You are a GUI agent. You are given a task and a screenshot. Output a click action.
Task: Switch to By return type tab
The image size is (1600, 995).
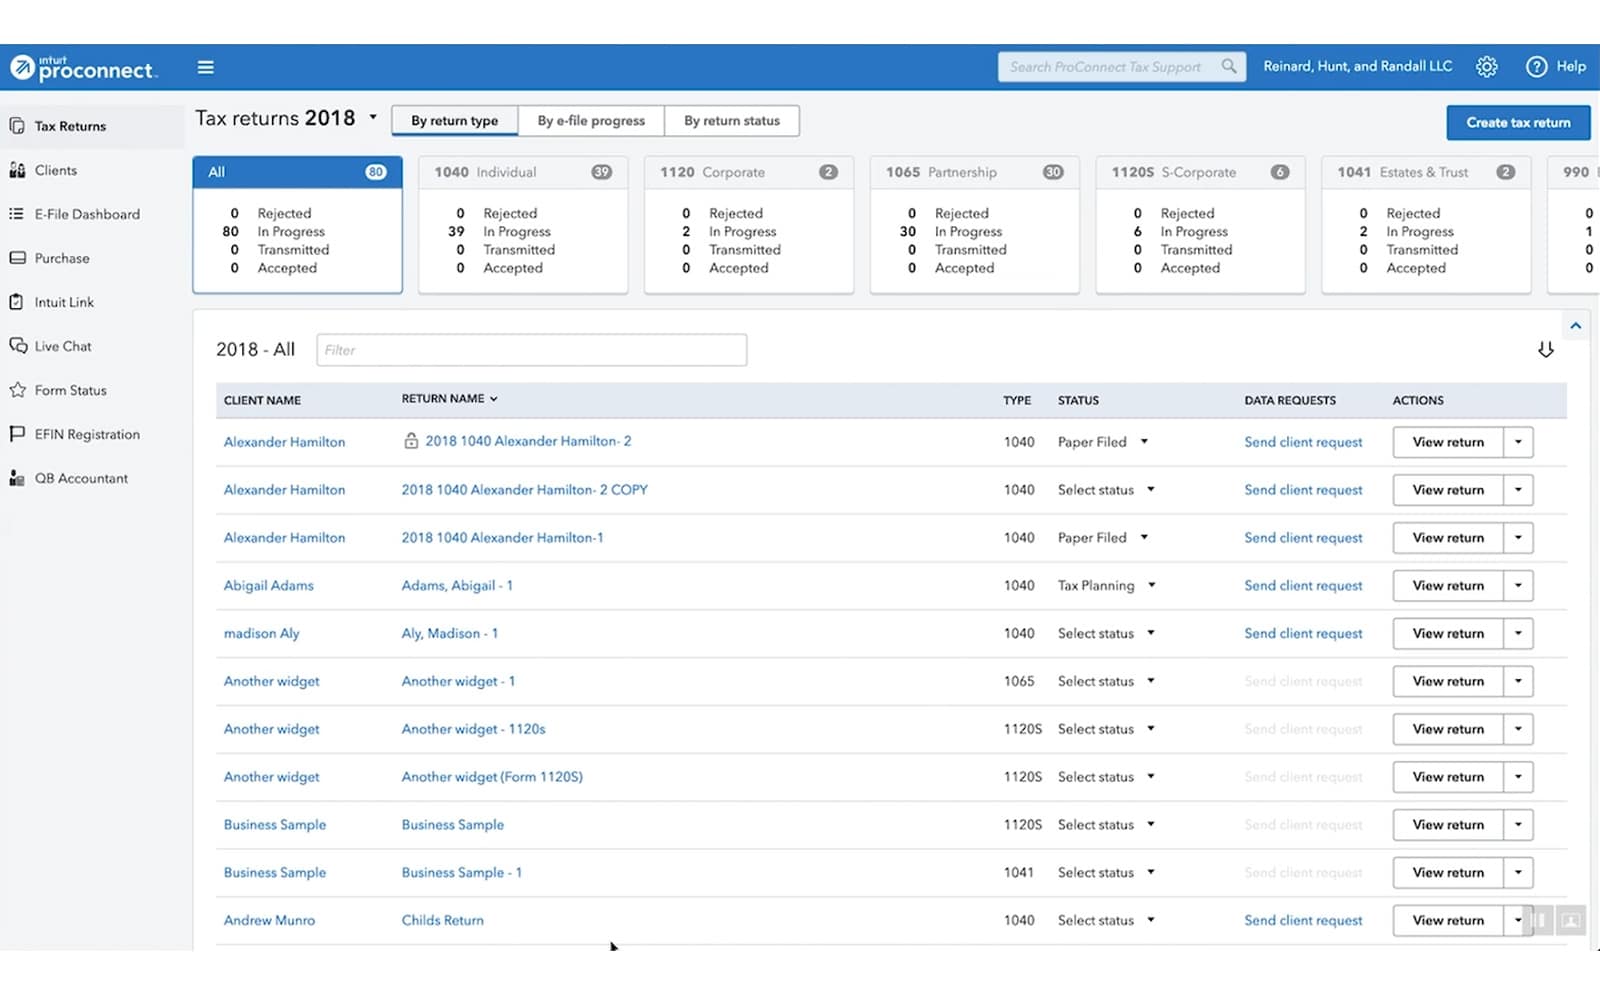pos(455,121)
